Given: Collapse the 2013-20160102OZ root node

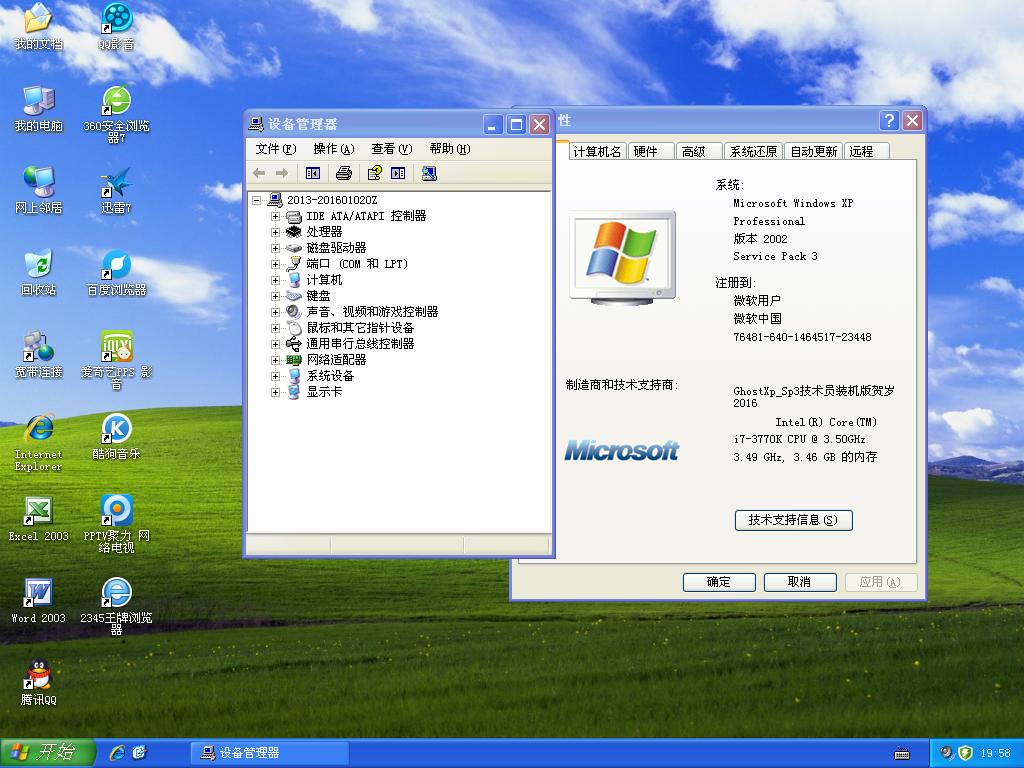Looking at the screenshot, I should (x=257, y=200).
